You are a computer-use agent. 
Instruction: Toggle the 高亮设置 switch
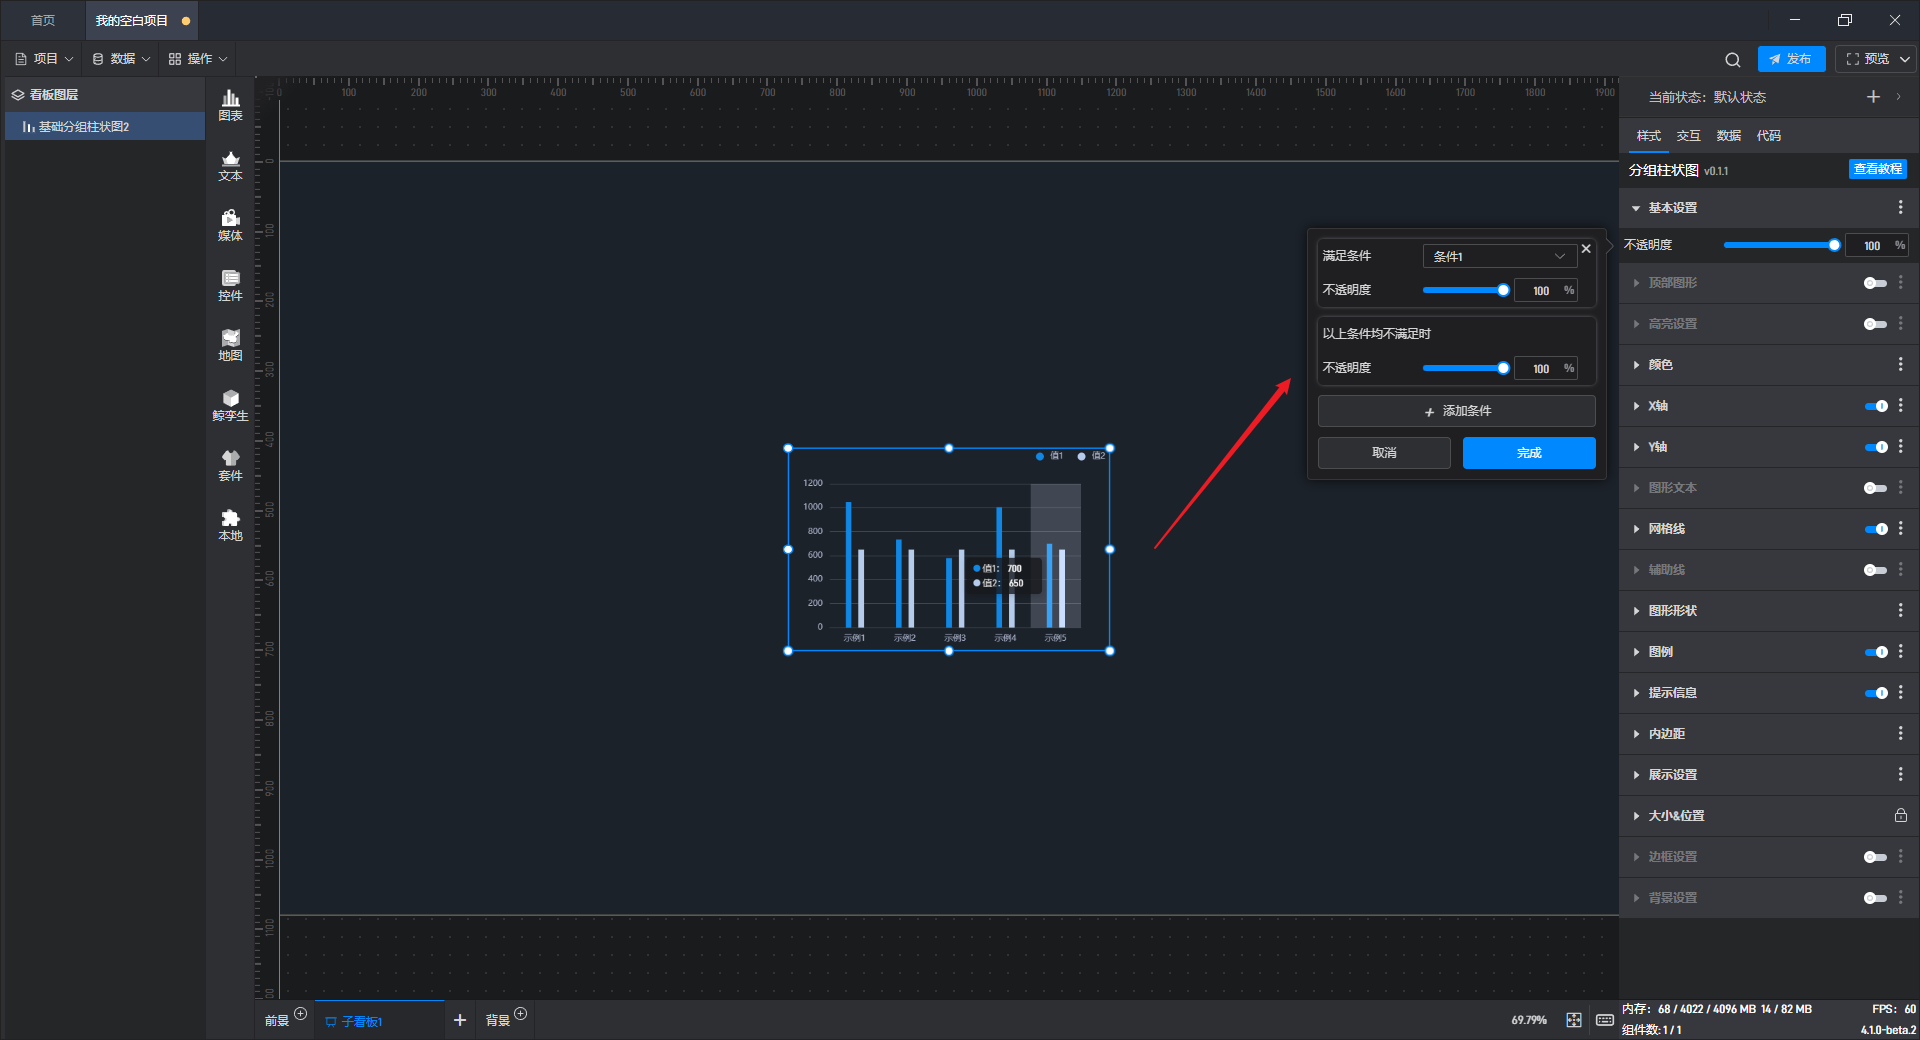pyautogui.click(x=1875, y=324)
